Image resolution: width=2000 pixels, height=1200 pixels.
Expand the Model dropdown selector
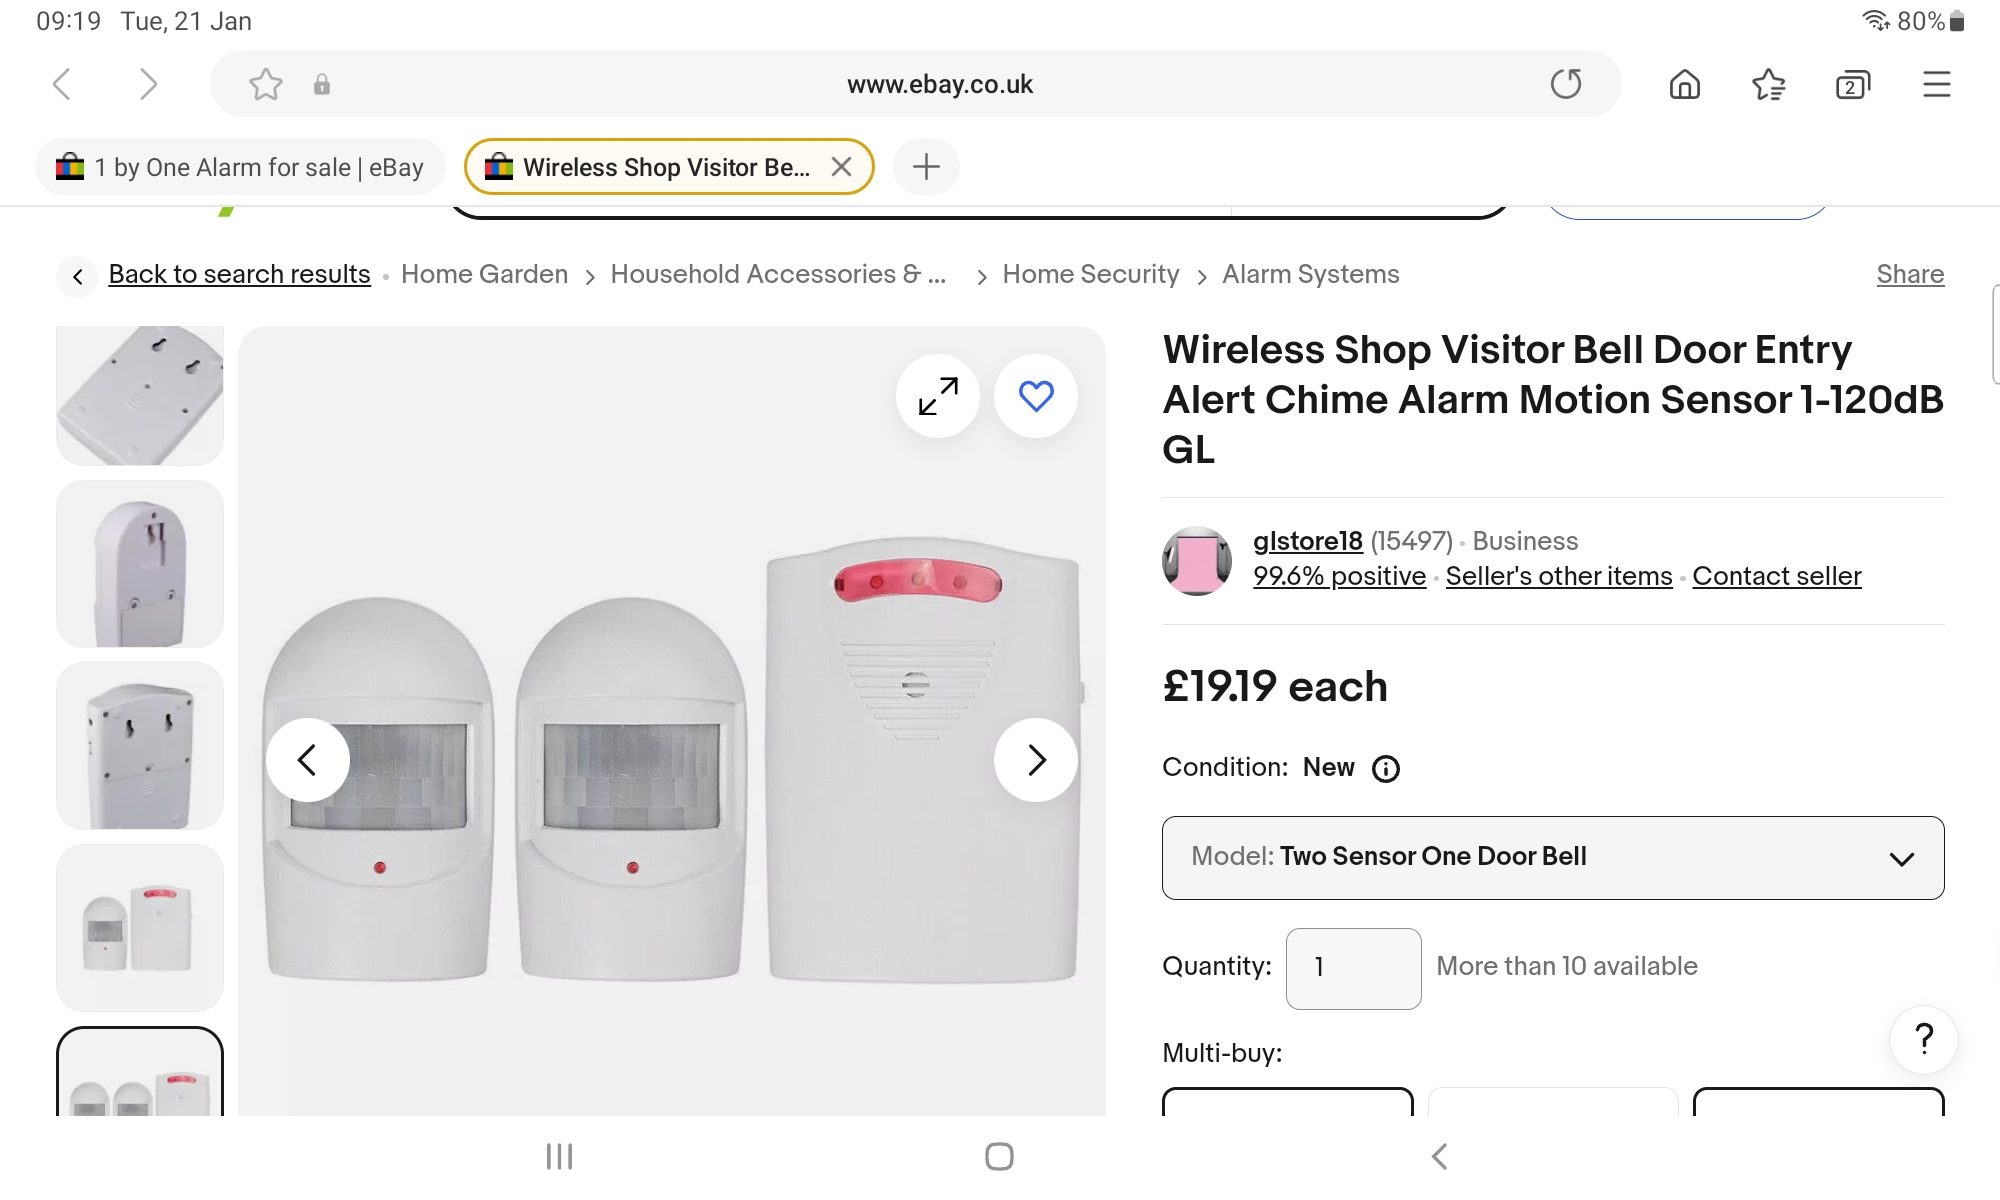coord(1552,858)
